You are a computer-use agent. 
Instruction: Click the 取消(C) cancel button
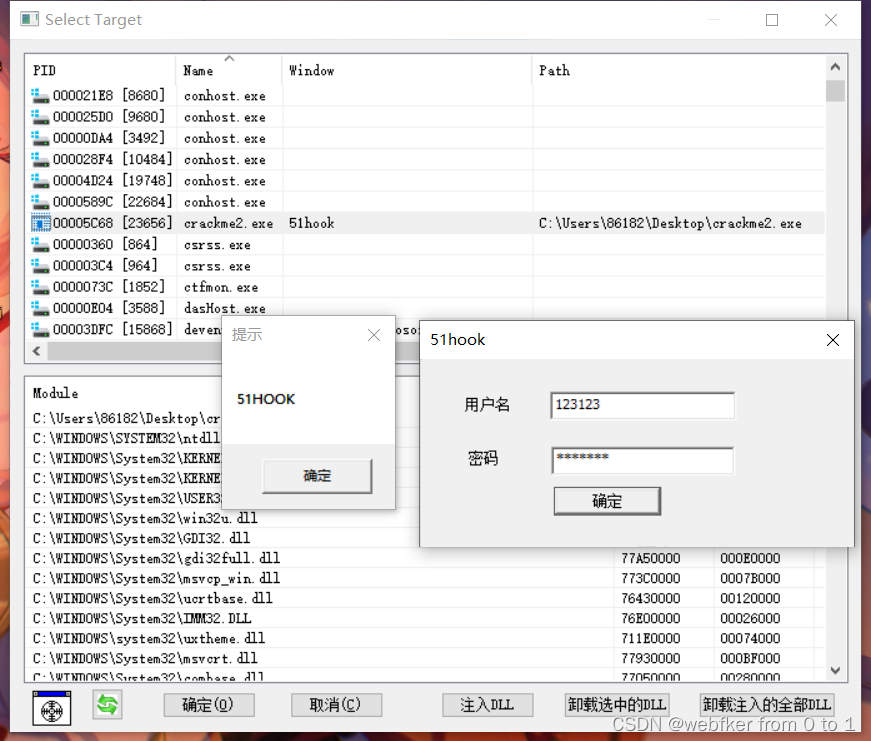(336, 705)
